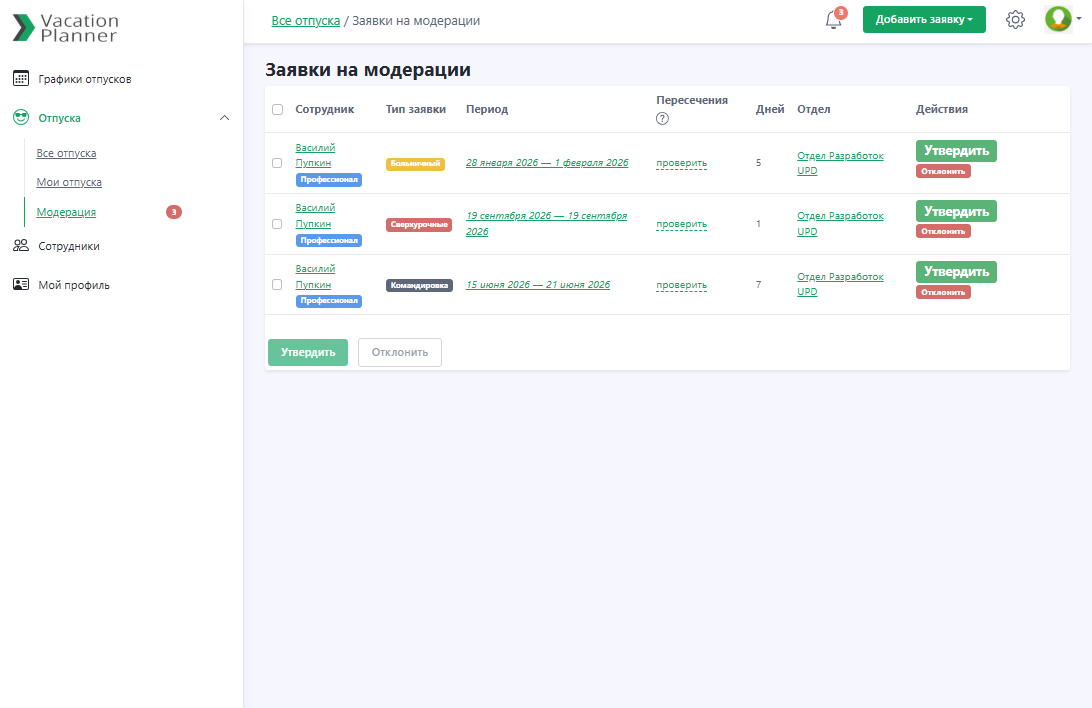Select the Командировка request row checkbox
Image resolution: width=1092 pixels, height=708 pixels.
click(277, 285)
